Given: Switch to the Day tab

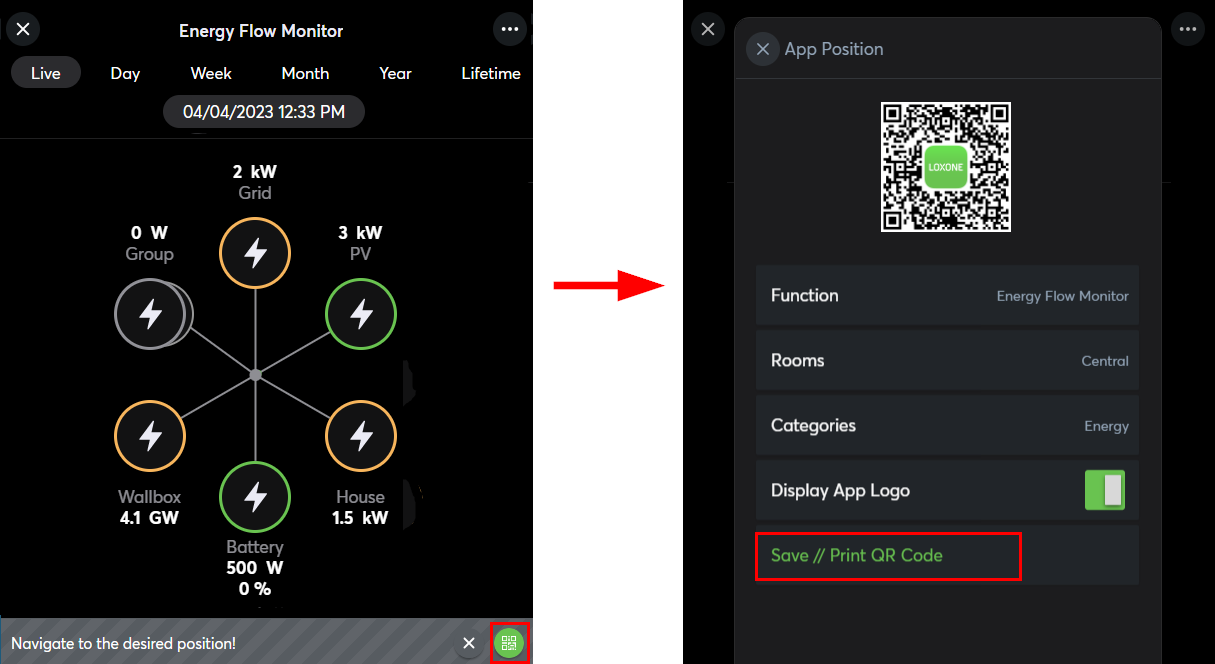Looking at the screenshot, I should tap(125, 73).
